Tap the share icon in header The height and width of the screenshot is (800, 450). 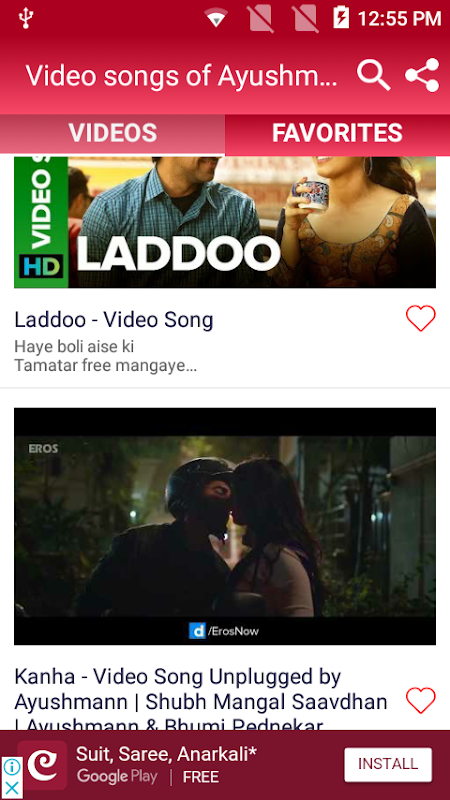(x=422, y=75)
